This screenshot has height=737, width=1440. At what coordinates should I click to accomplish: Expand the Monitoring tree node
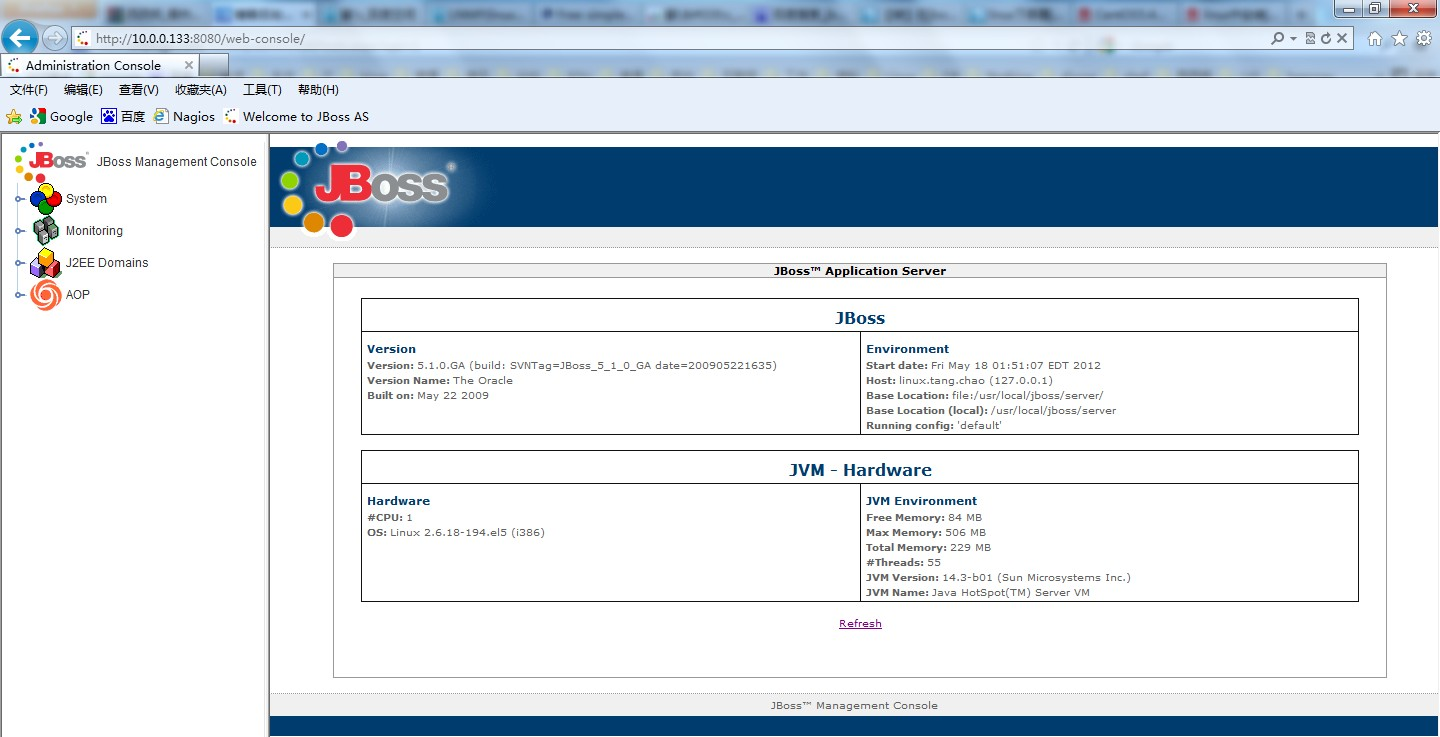point(20,231)
